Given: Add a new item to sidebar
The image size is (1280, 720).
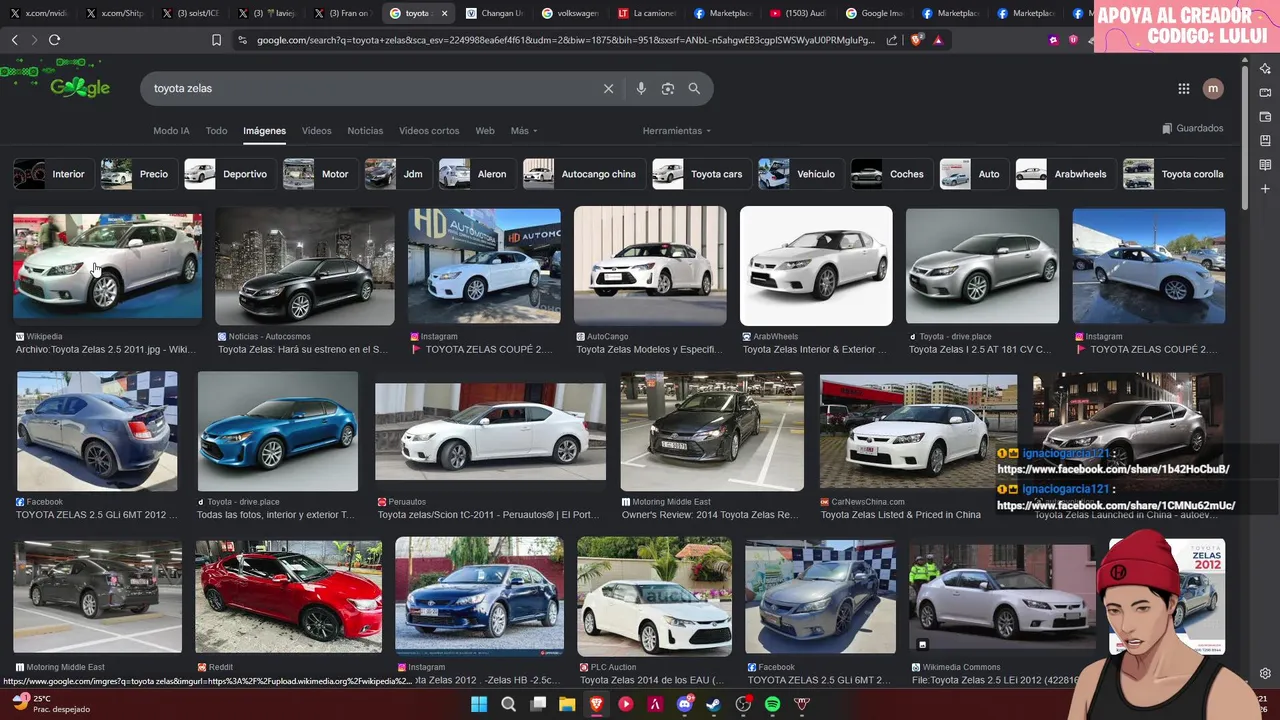Looking at the screenshot, I should pyautogui.click(x=1265, y=189).
